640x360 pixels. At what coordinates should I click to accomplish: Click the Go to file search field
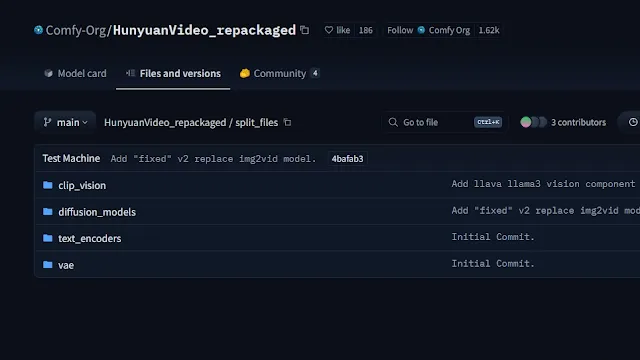point(445,122)
